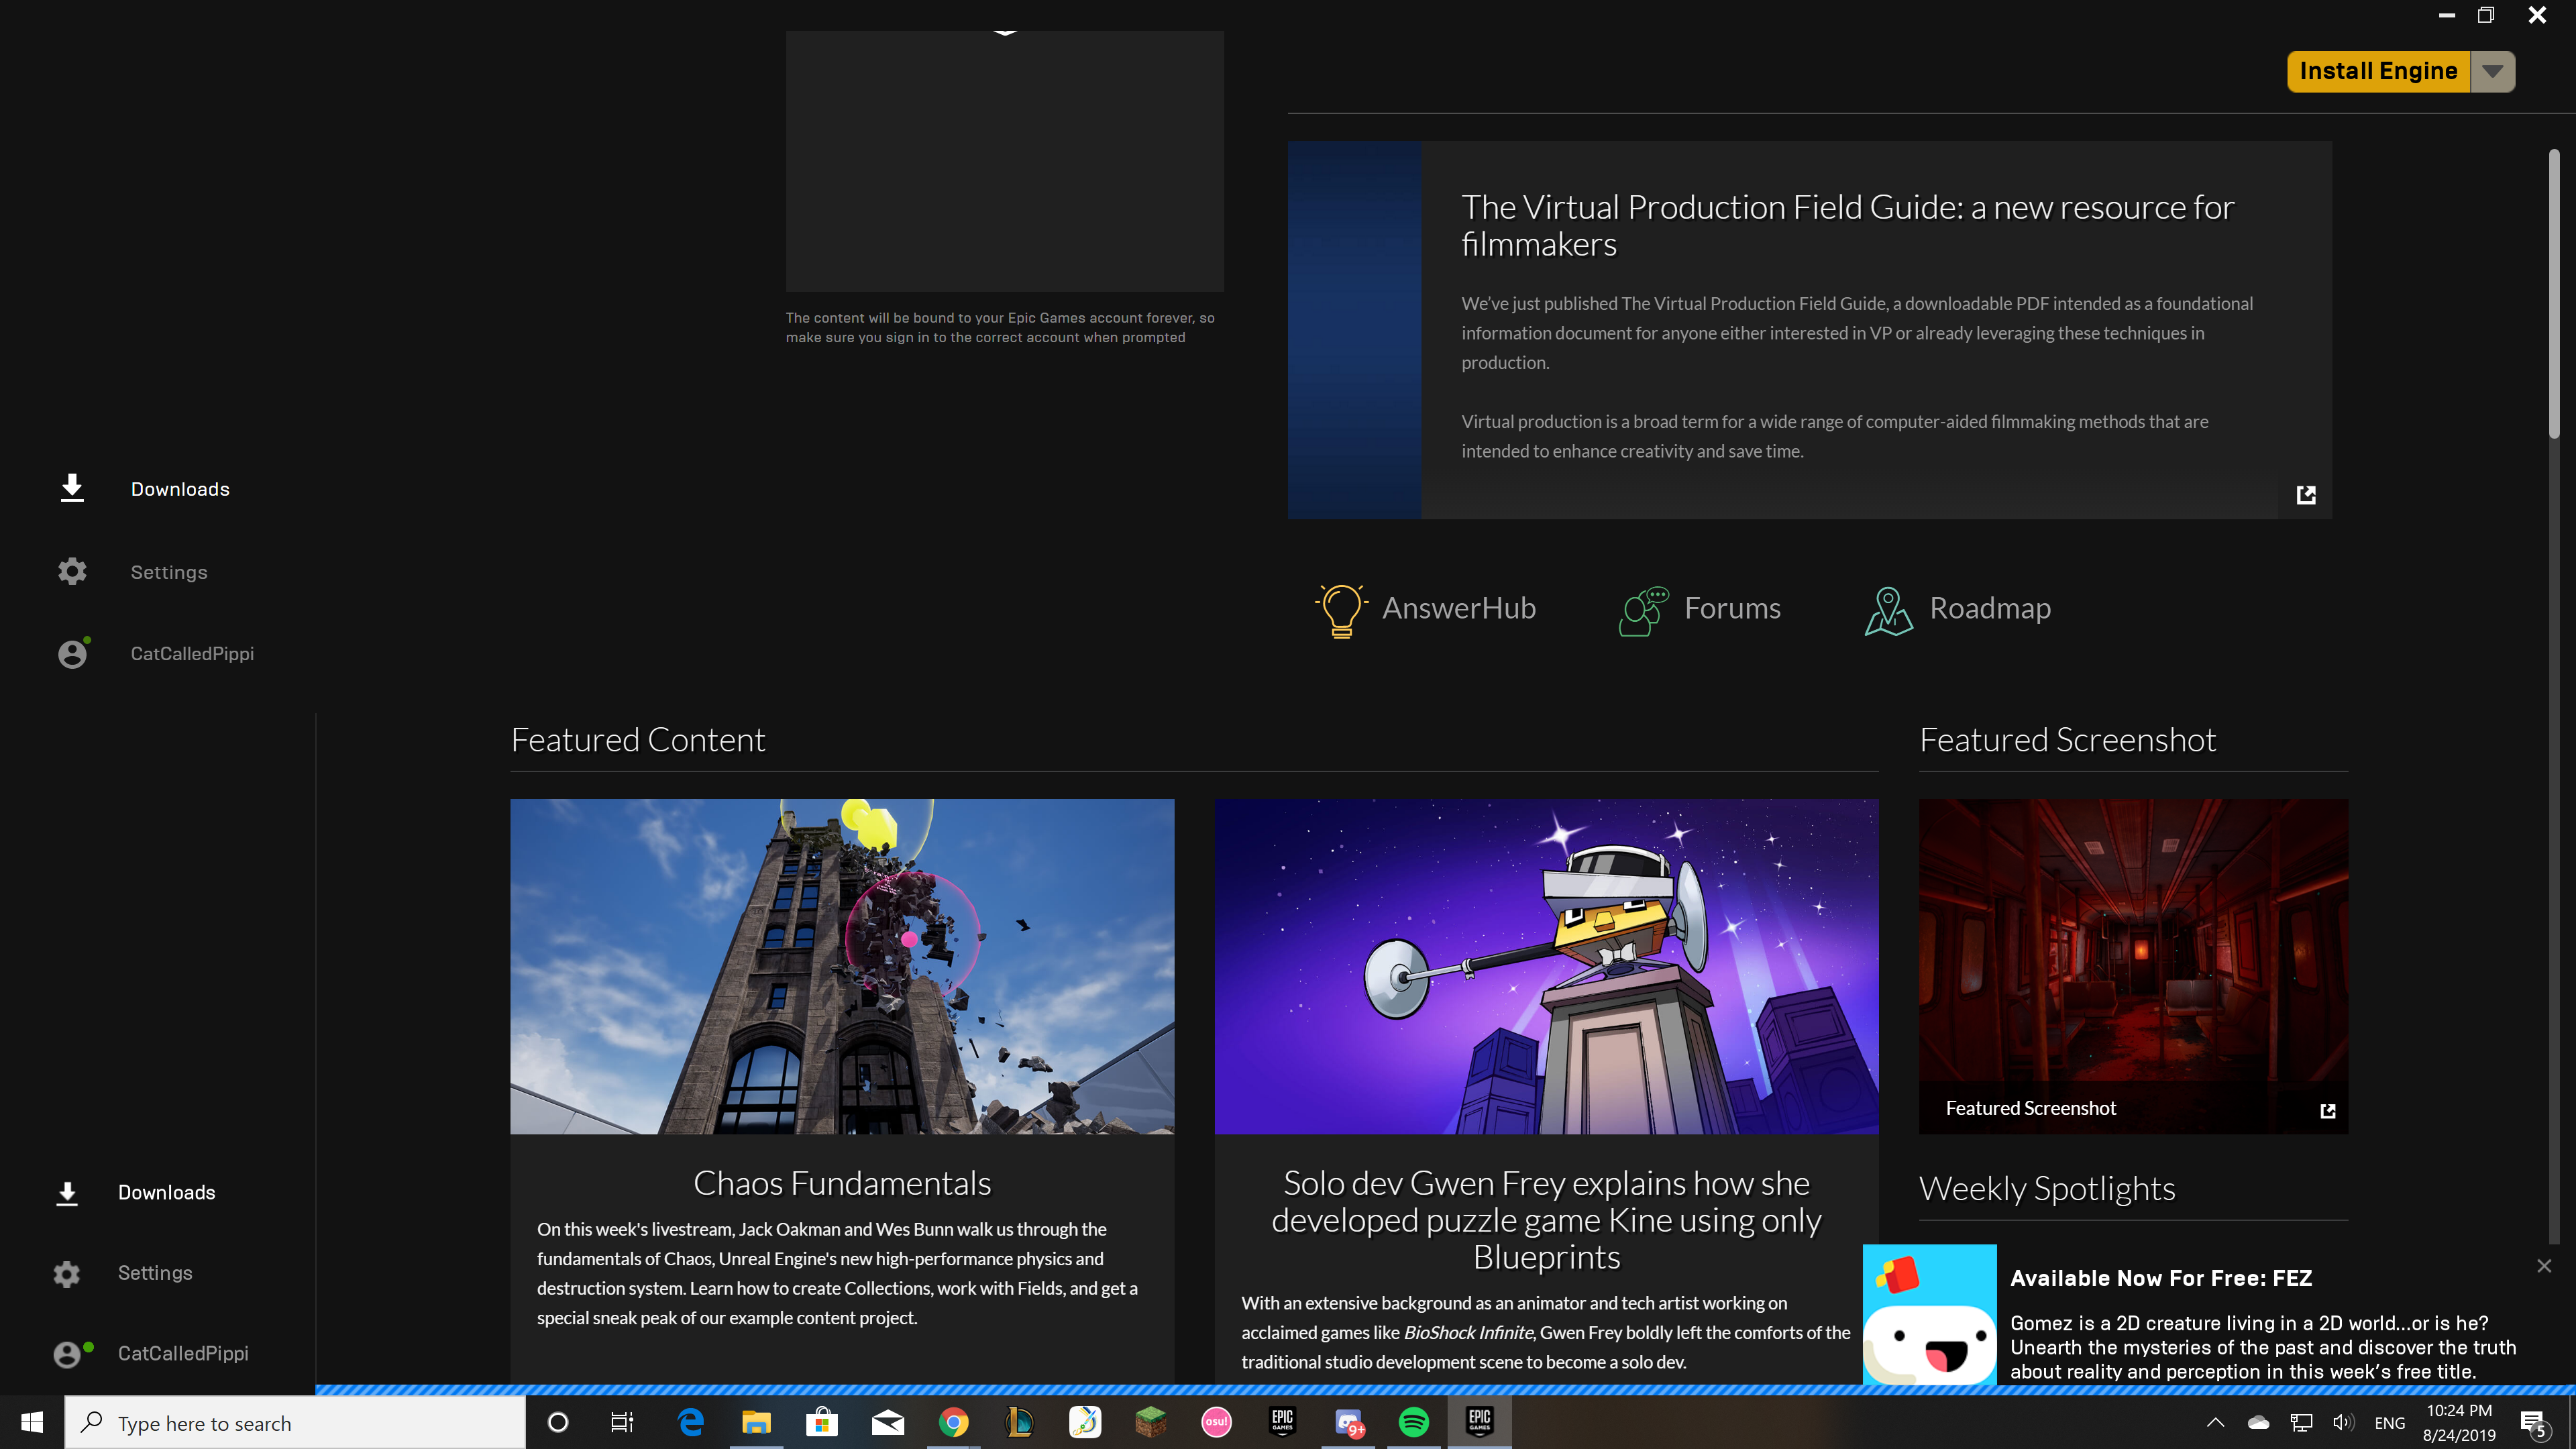Focus the Type here to search box
The image size is (2576, 1449).
(295, 1422)
